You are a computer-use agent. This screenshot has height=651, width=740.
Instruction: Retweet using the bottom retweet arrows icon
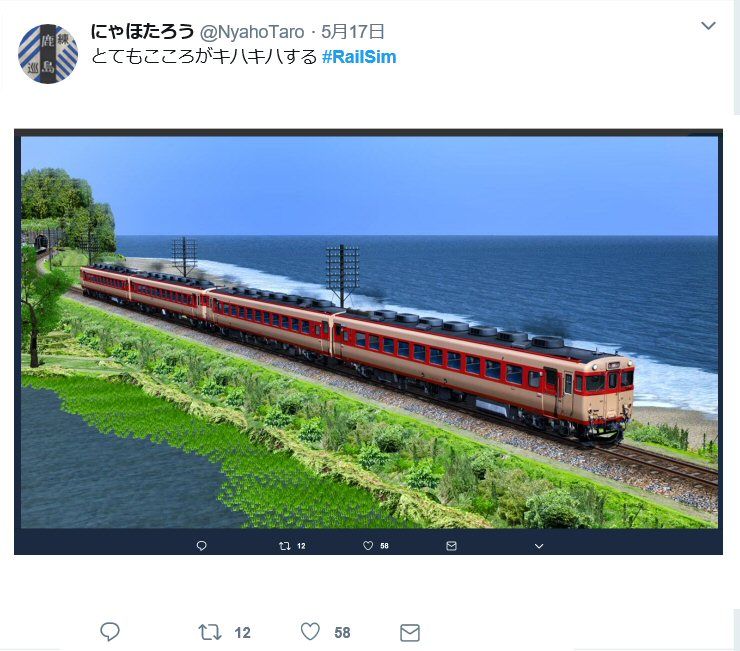[x=210, y=632]
